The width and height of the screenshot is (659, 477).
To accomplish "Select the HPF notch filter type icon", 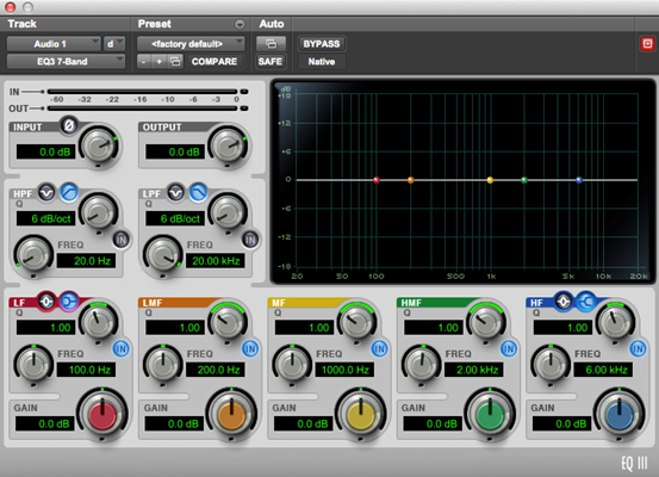I will (48, 190).
